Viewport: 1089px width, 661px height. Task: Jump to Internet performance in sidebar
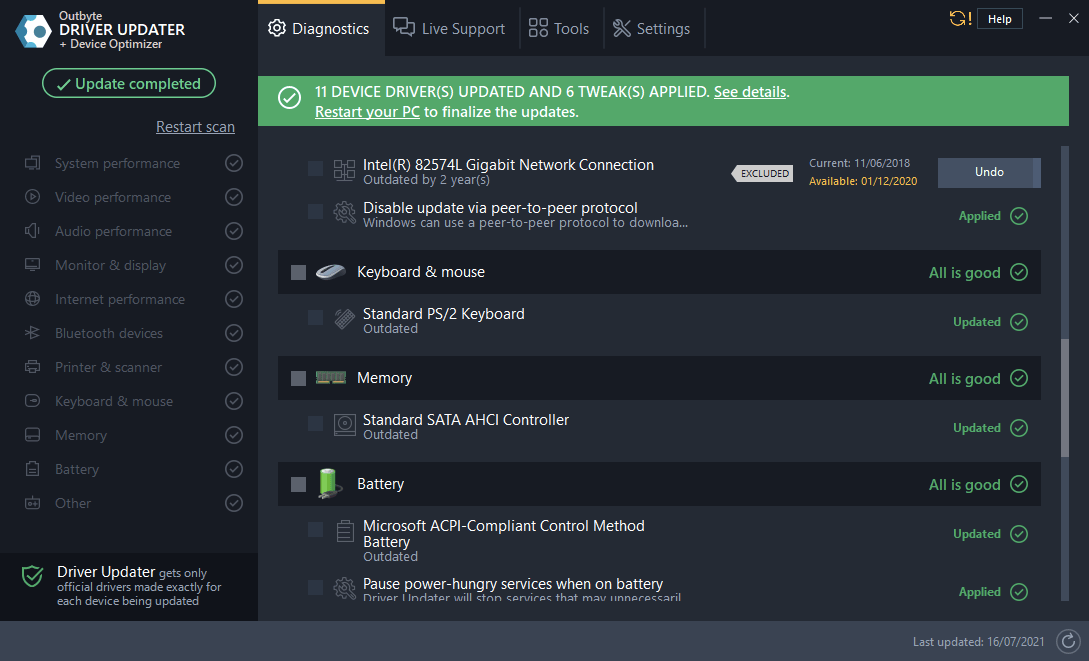tap(119, 299)
